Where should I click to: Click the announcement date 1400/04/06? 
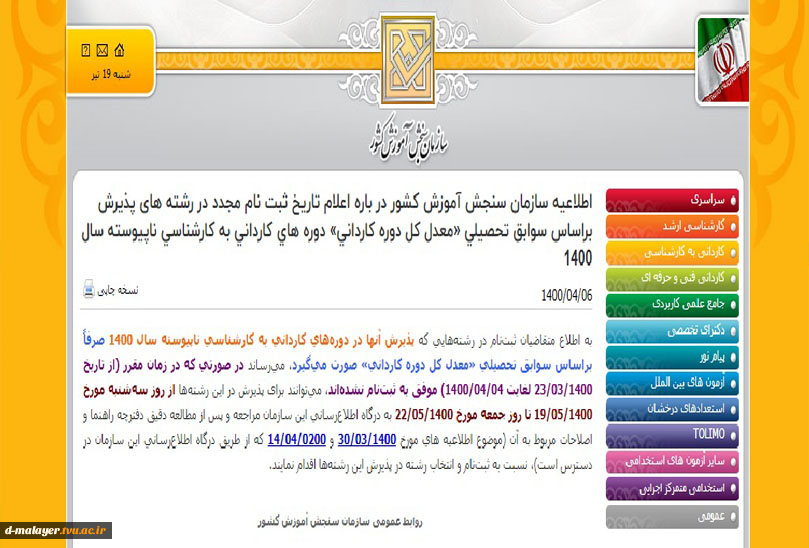[x=567, y=296]
